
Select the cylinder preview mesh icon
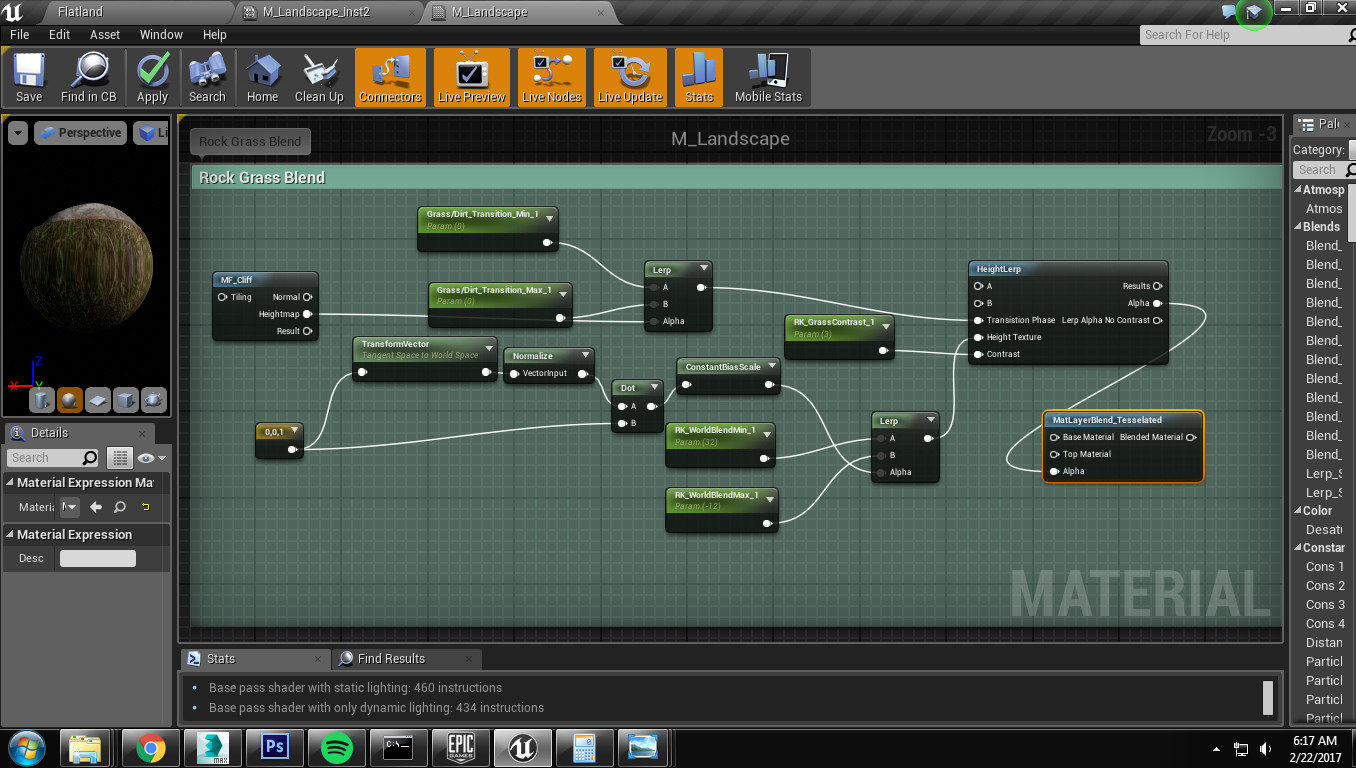coord(41,400)
